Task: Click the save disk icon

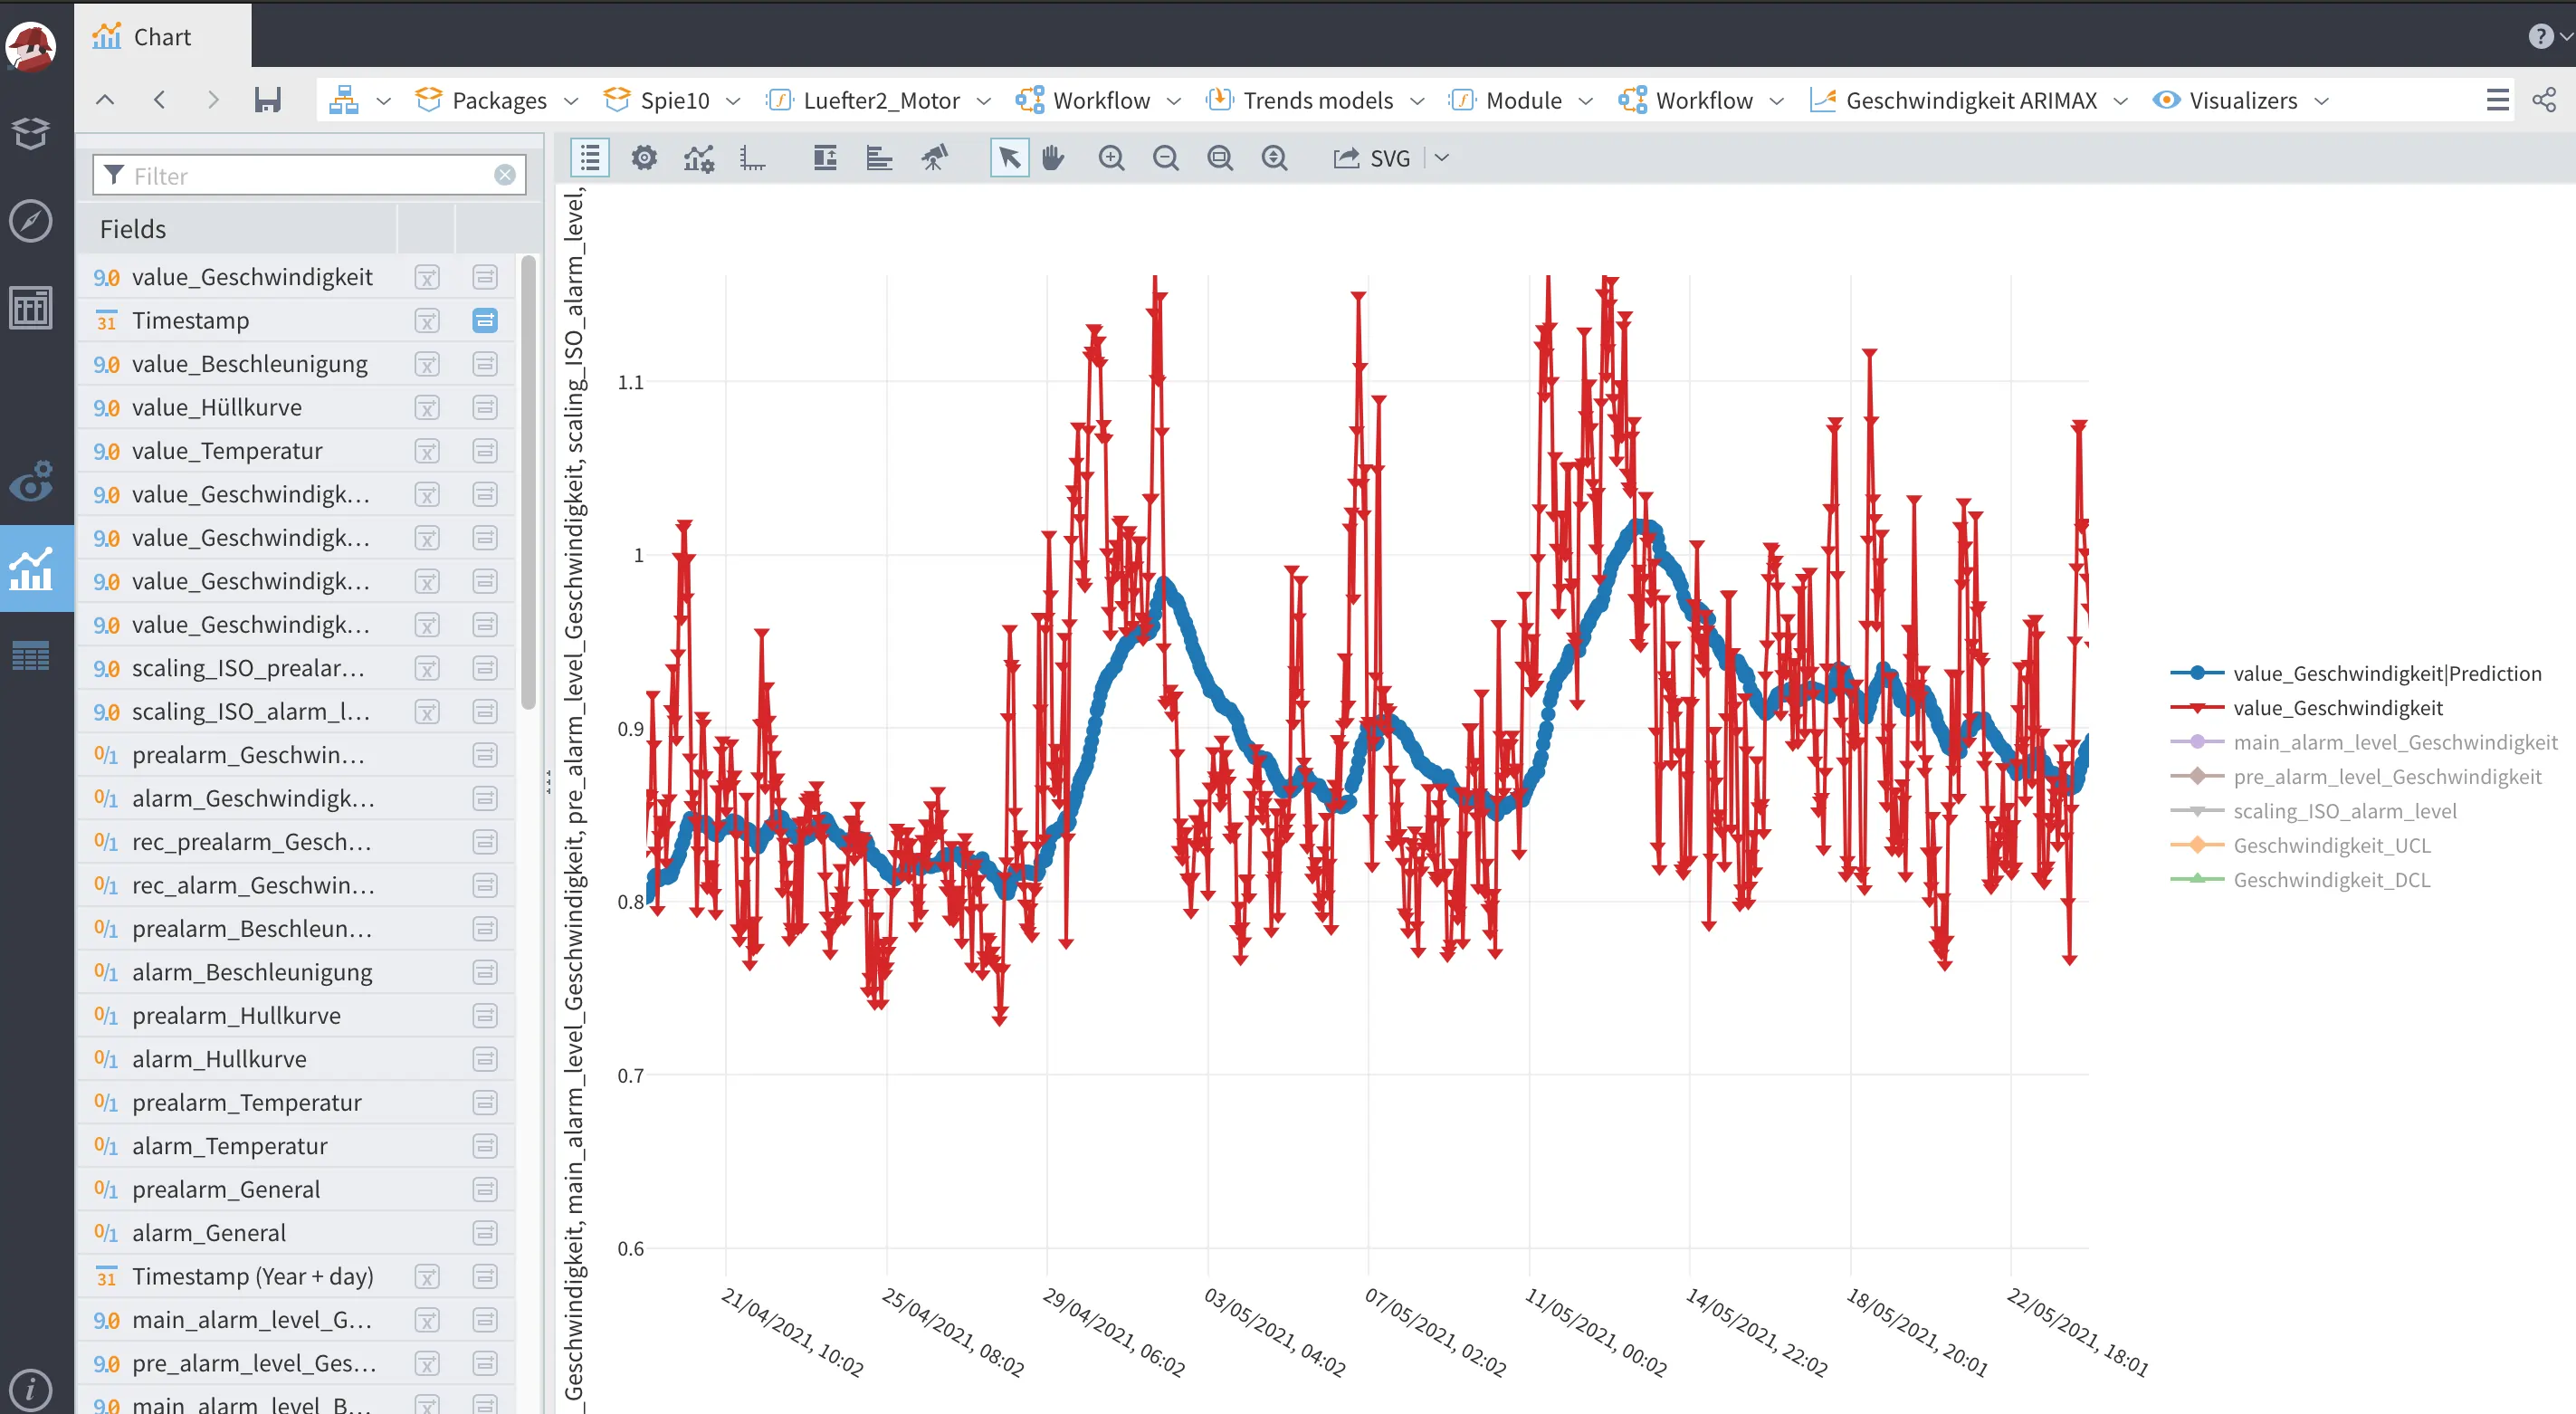Action: click(267, 99)
